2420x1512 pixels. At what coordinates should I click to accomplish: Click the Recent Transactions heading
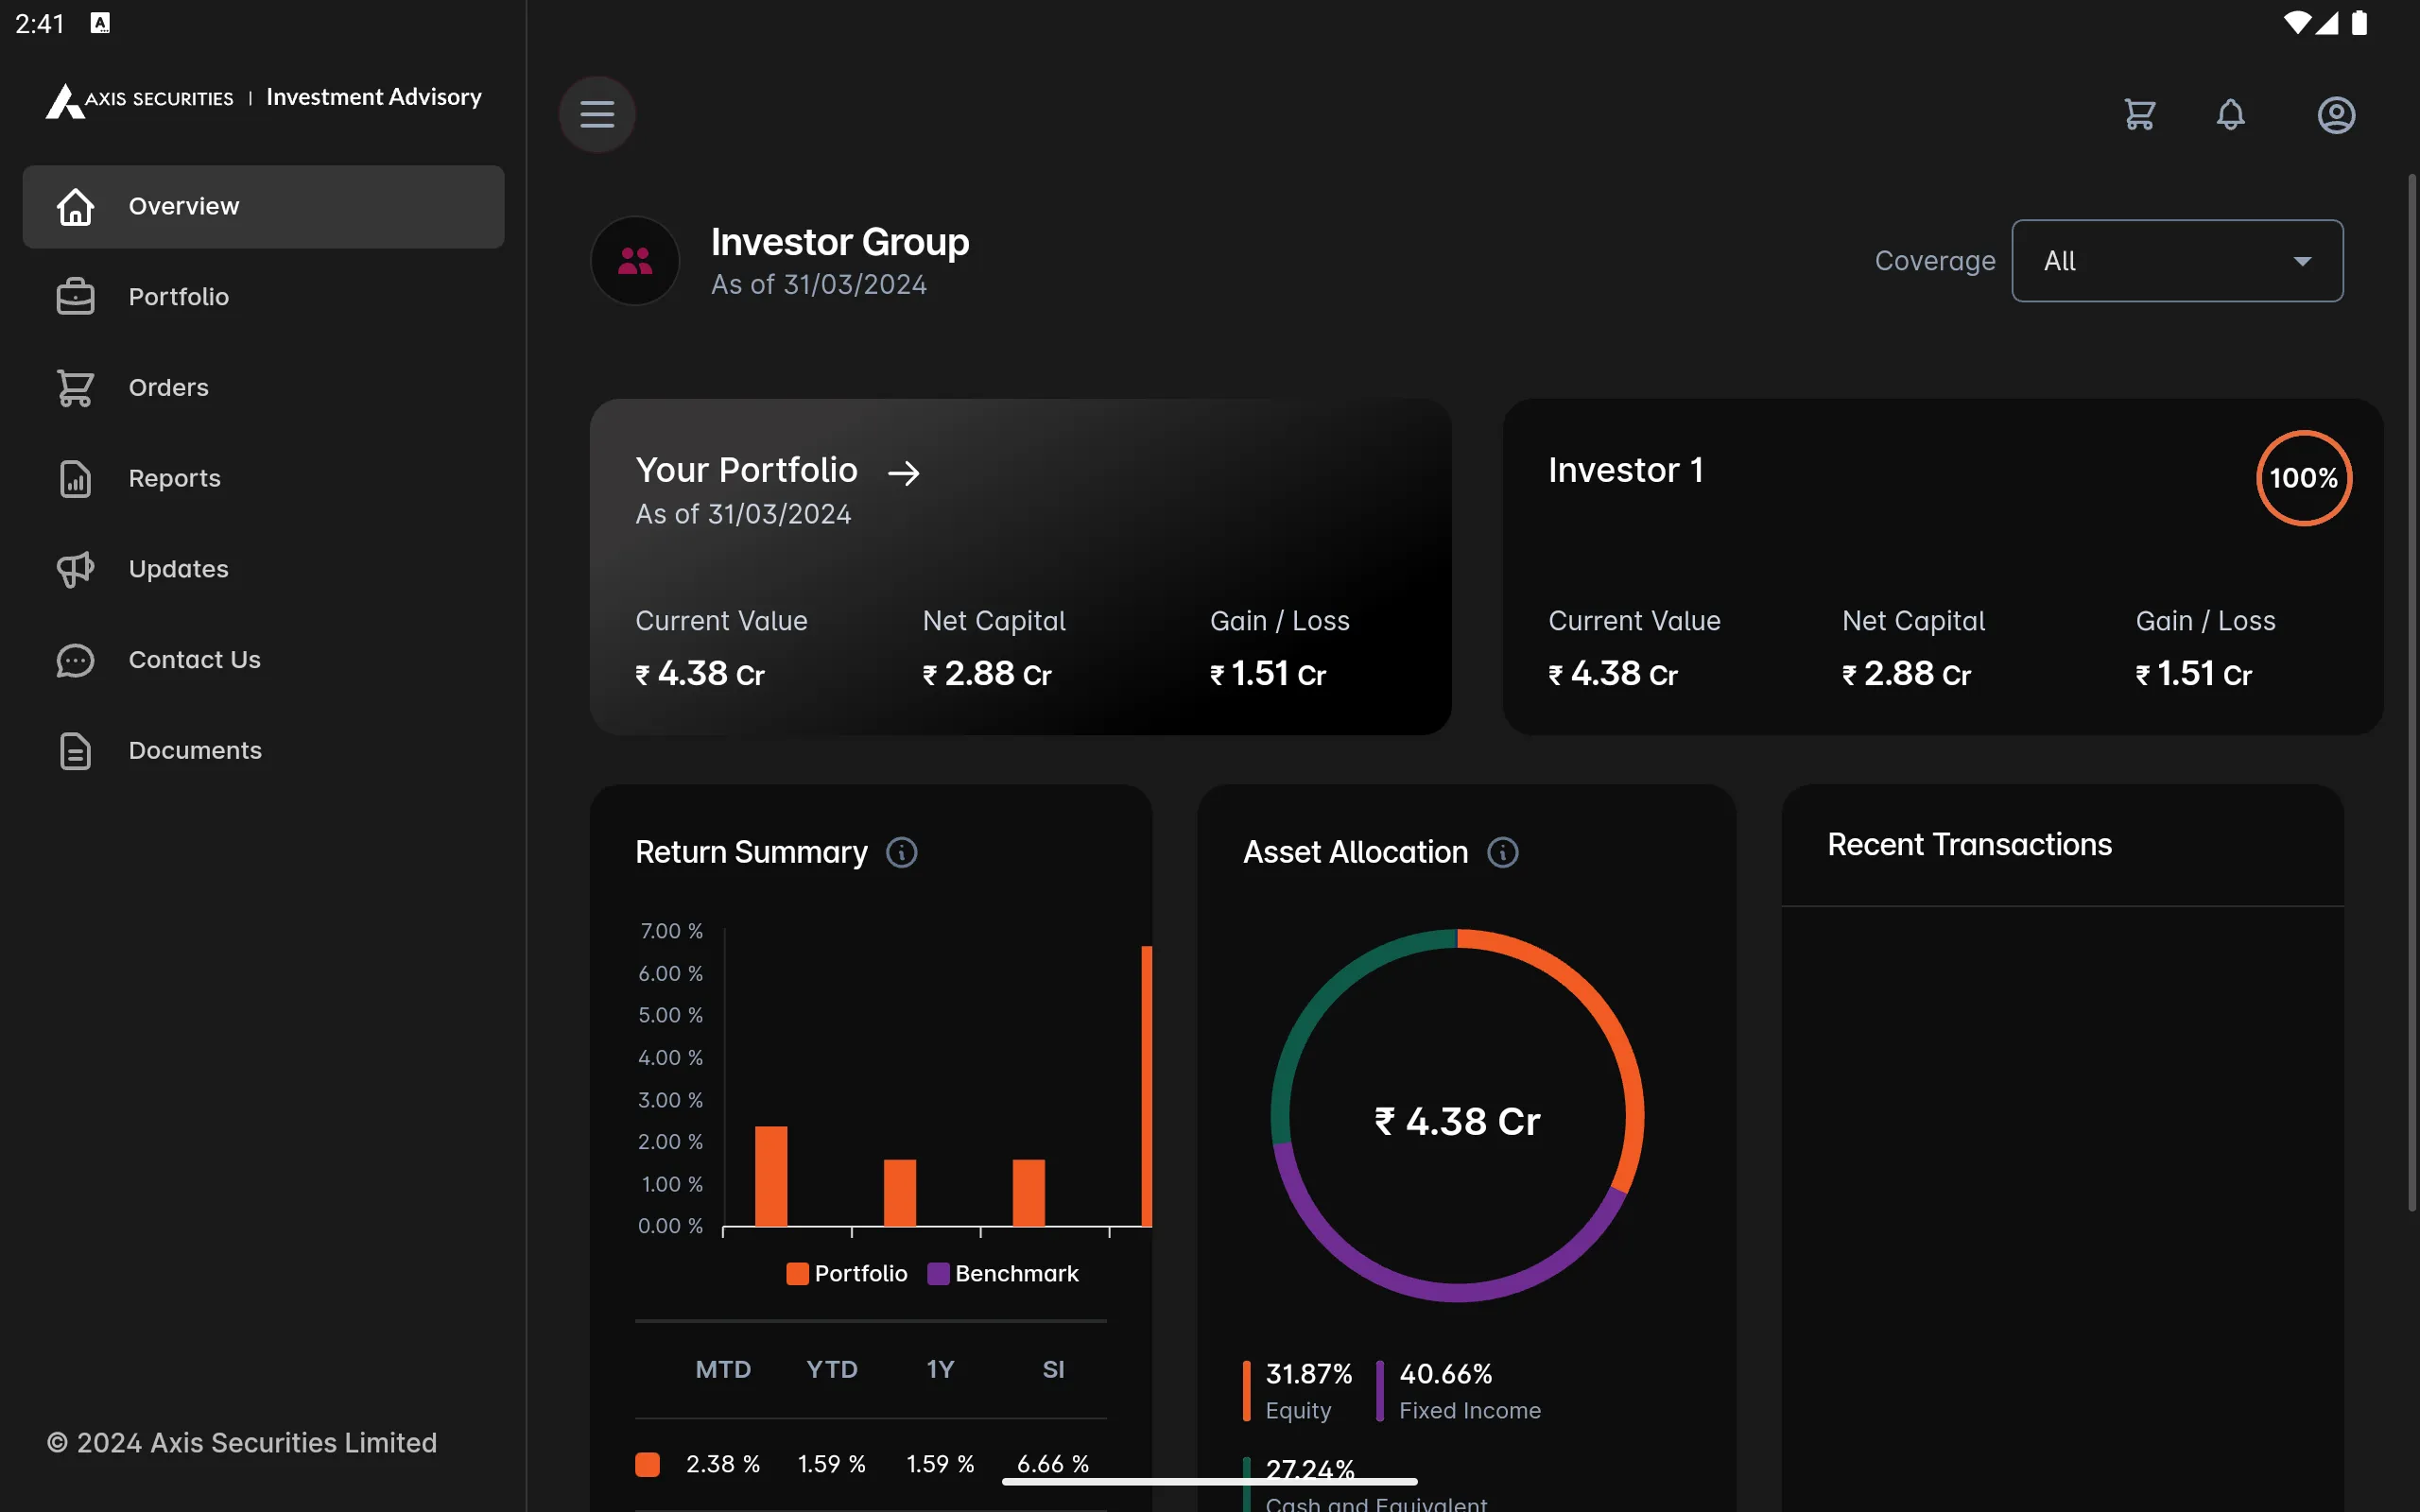click(1969, 844)
